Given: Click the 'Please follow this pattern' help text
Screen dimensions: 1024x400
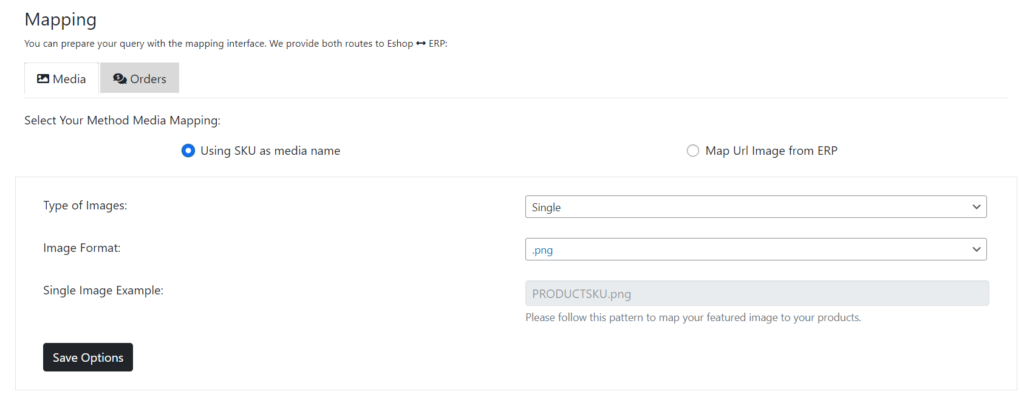Looking at the screenshot, I should point(693,318).
